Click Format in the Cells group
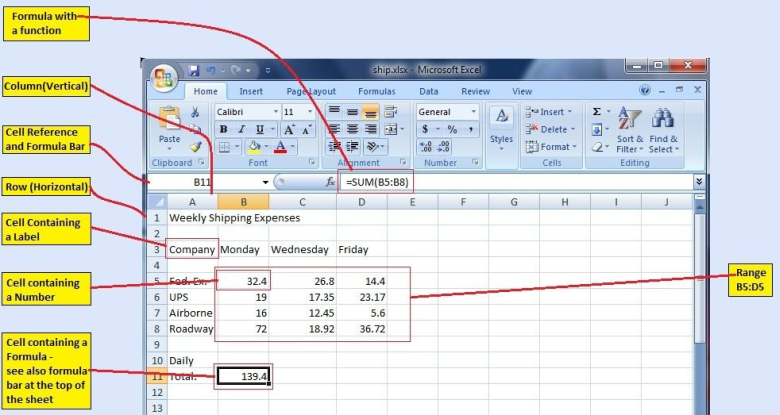 click(x=552, y=147)
